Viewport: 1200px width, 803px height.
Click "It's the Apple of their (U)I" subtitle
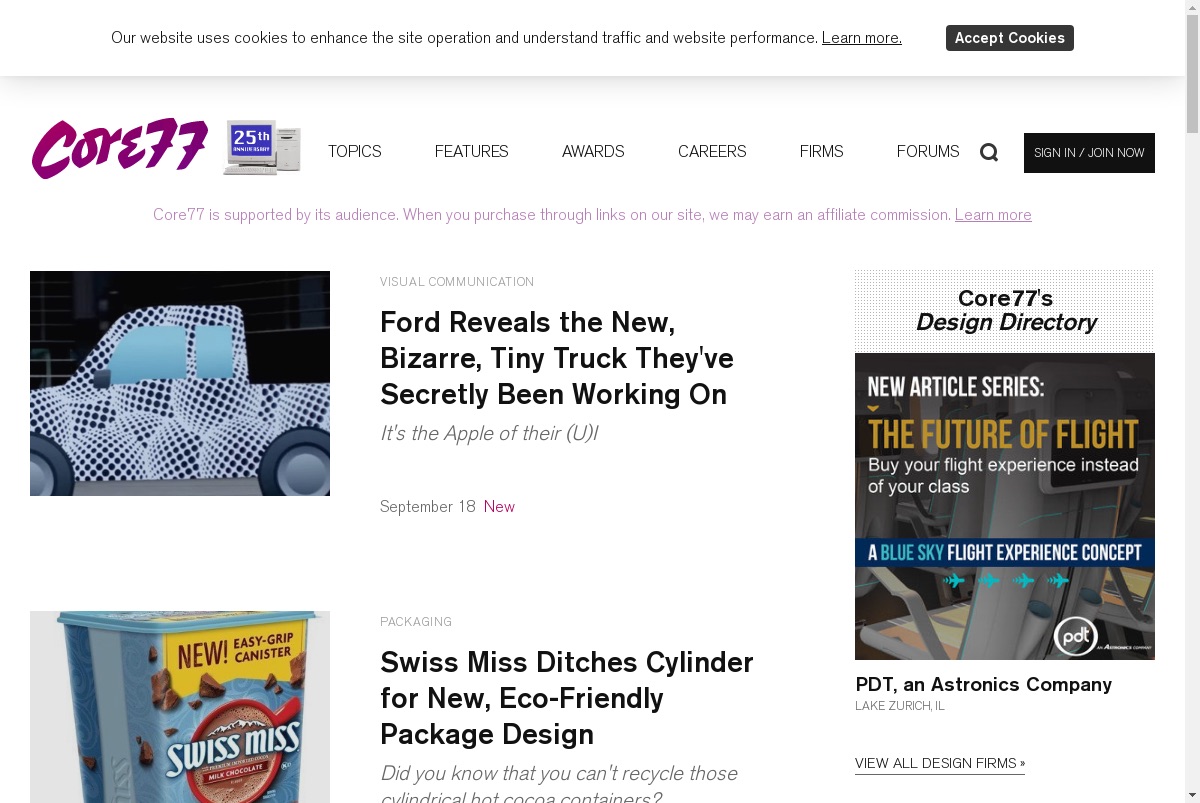[x=489, y=433]
